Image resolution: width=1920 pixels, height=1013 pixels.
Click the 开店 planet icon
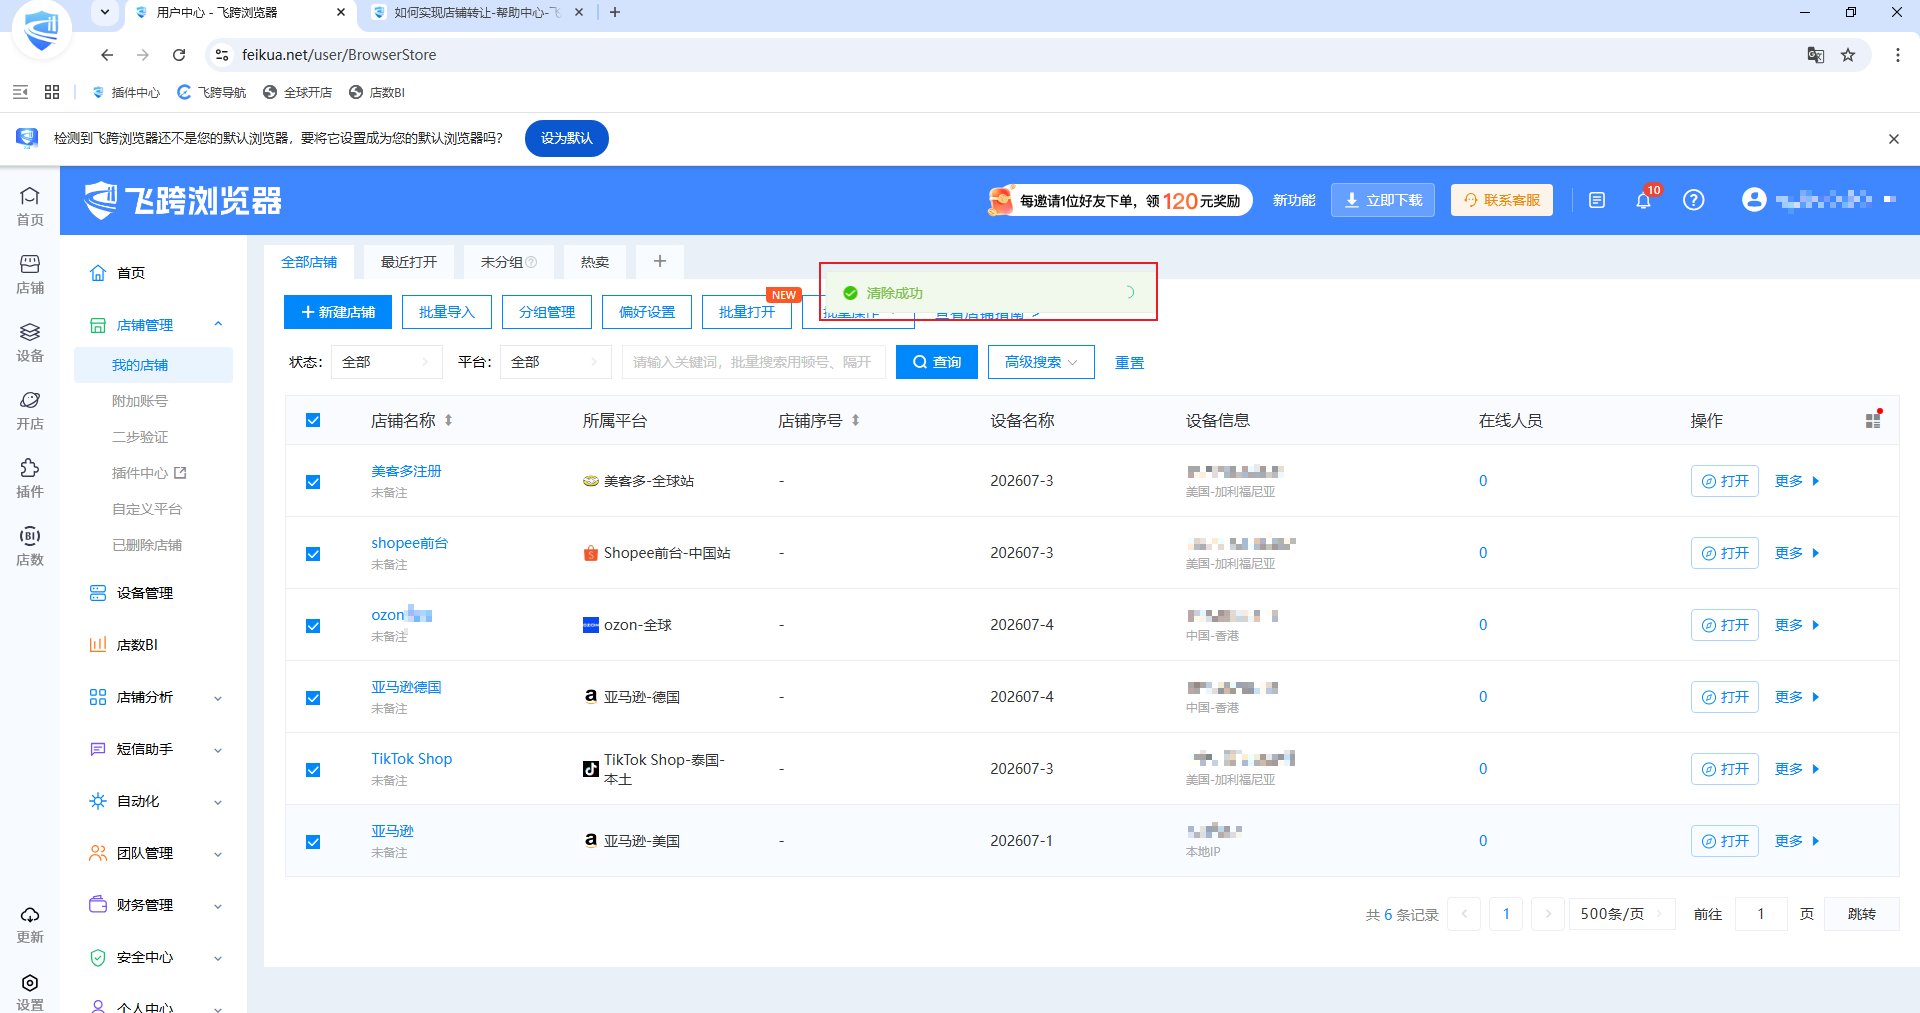click(x=30, y=410)
